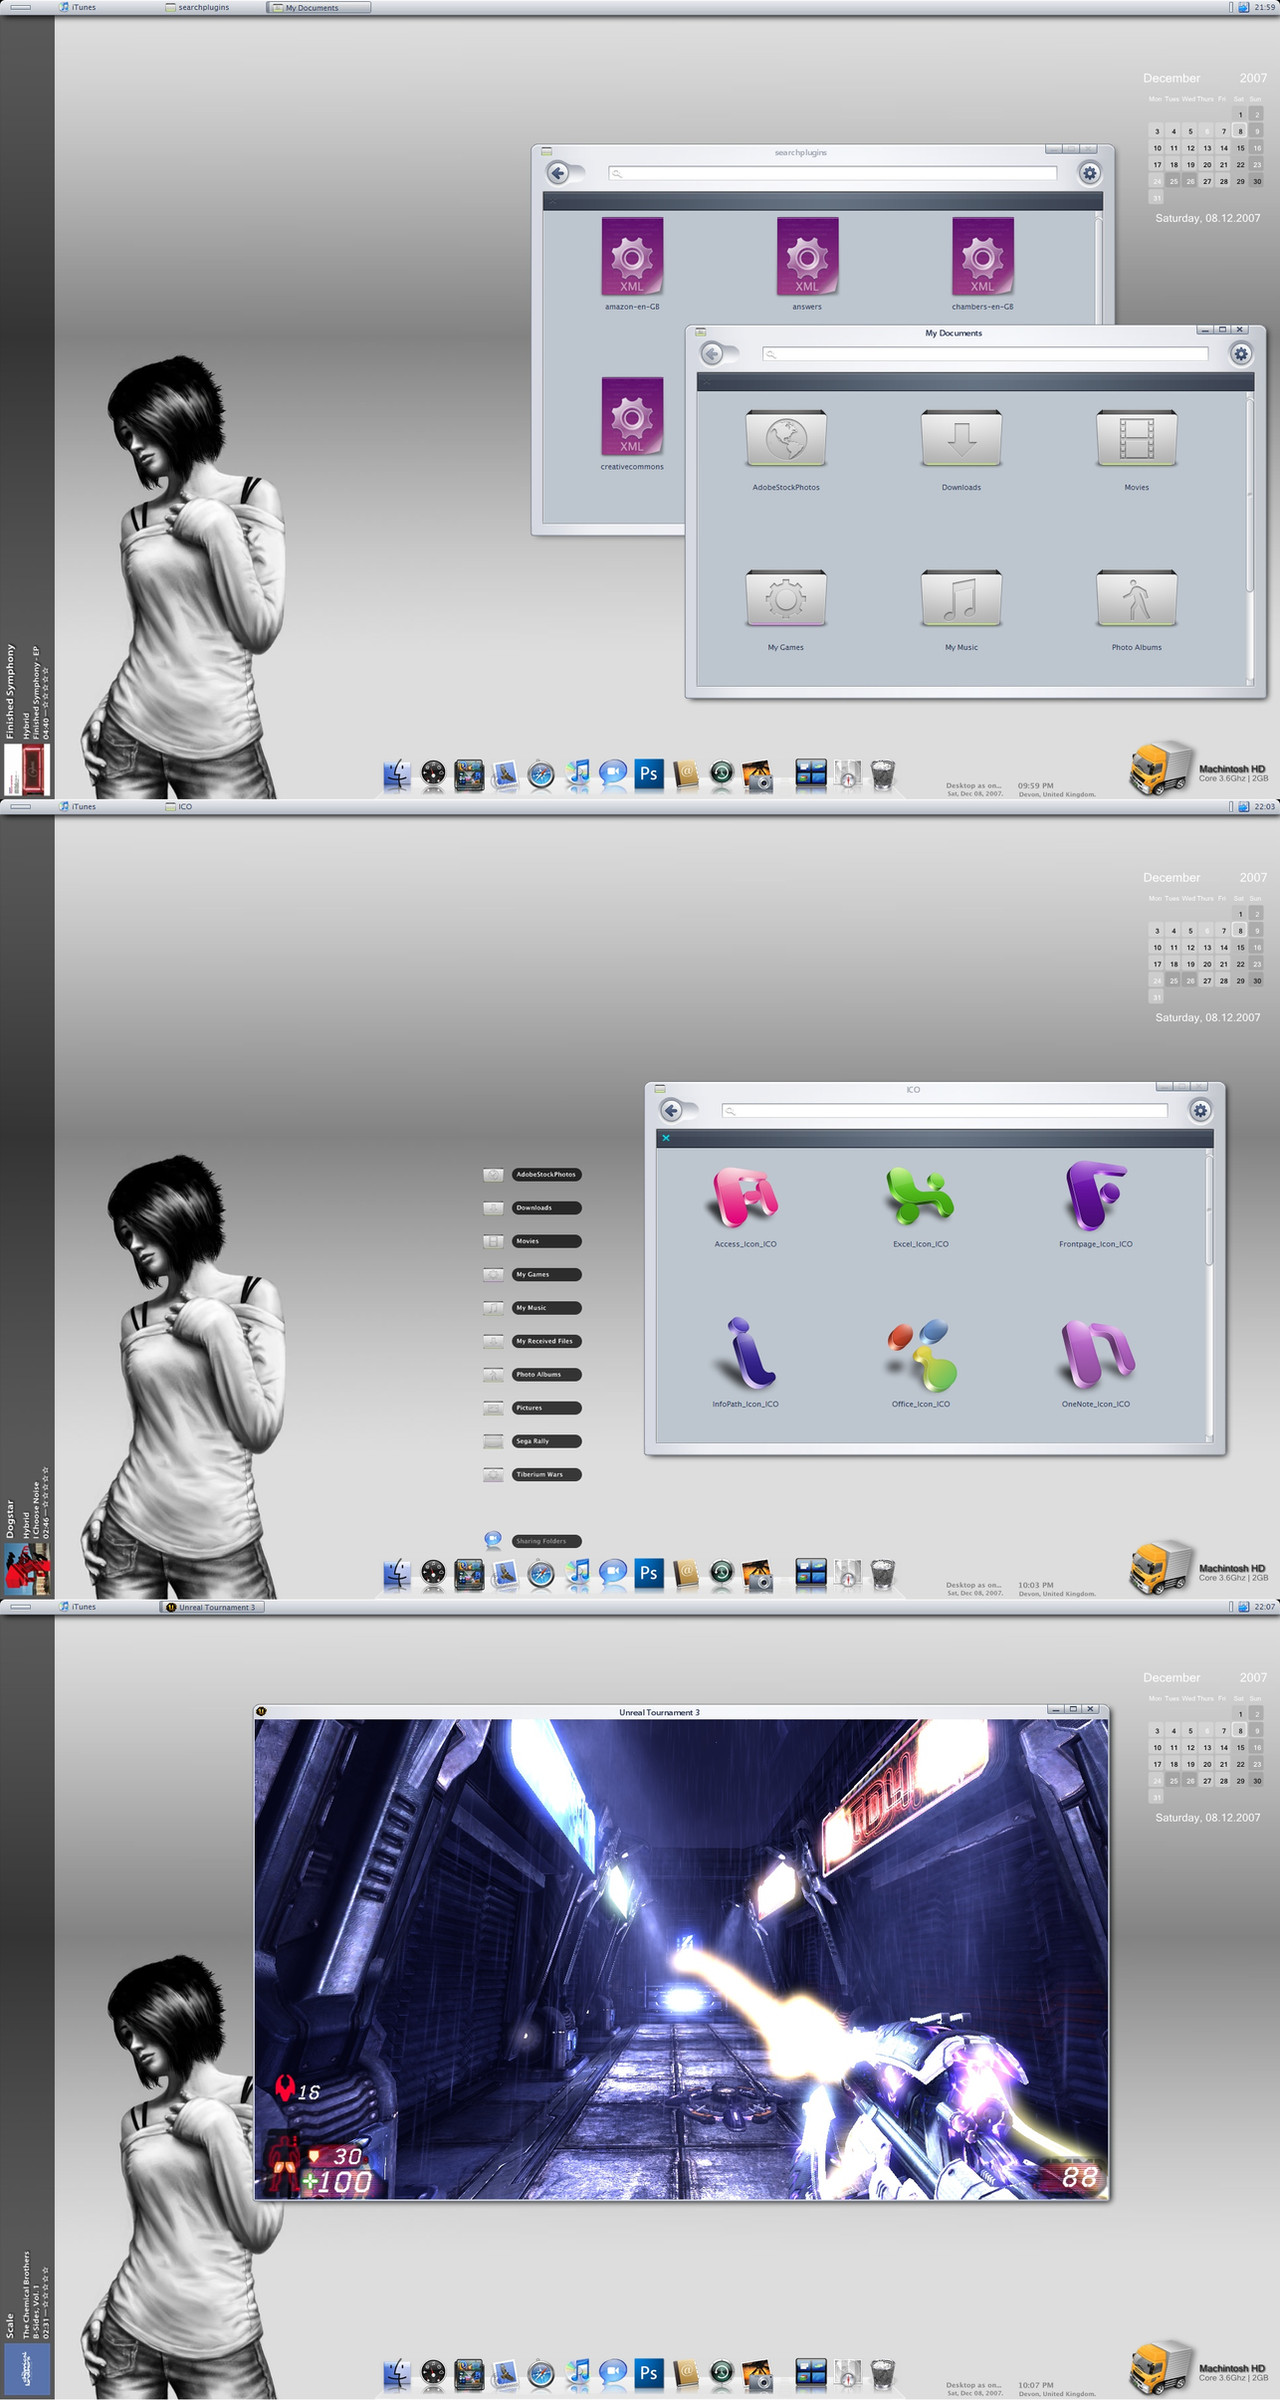Image resolution: width=1280 pixels, height=2400 pixels.
Task: Click the 22:03 clock in the top bar
Action: tap(1265, 806)
